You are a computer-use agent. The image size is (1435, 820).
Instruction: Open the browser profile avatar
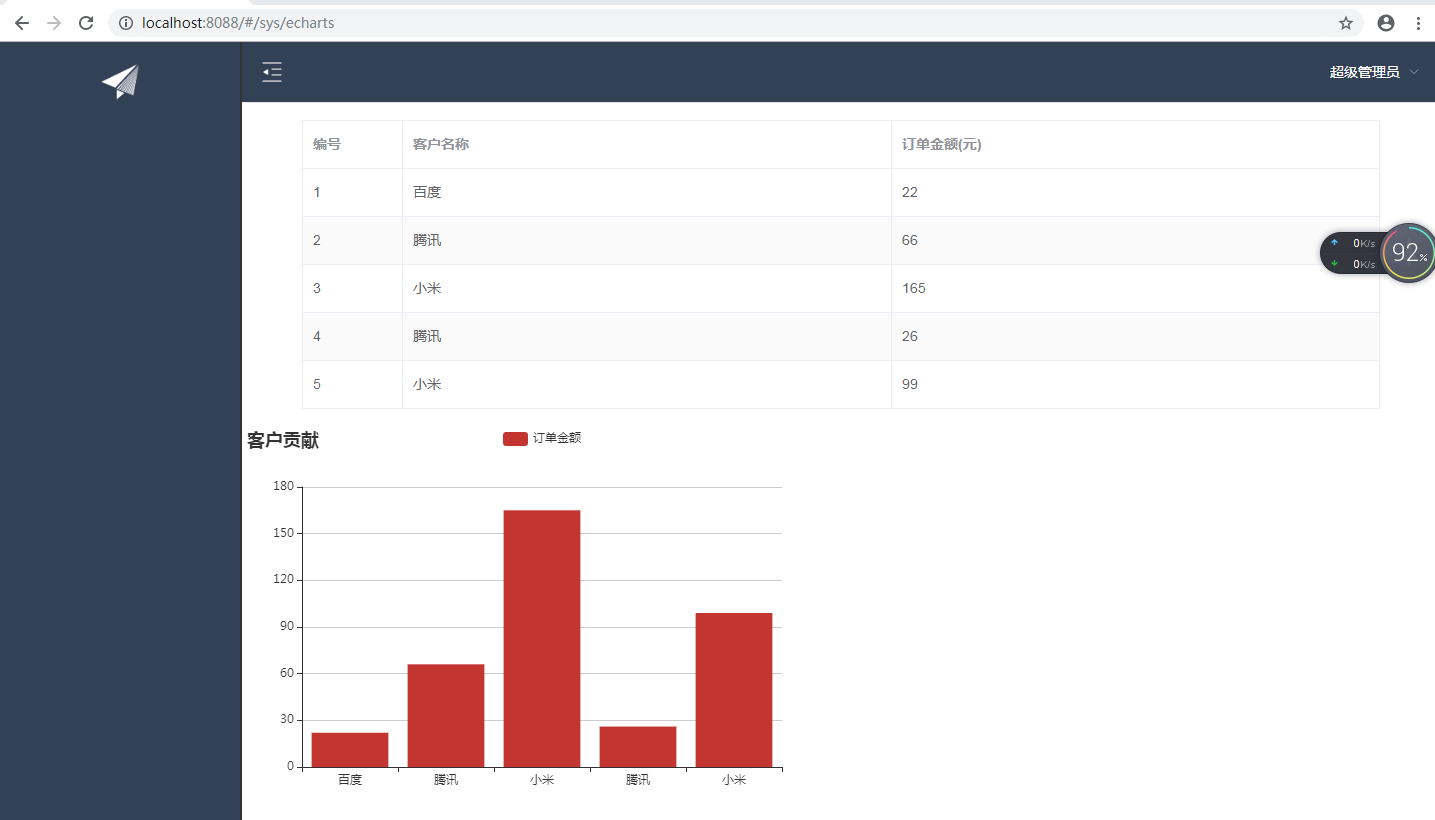click(1386, 23)
